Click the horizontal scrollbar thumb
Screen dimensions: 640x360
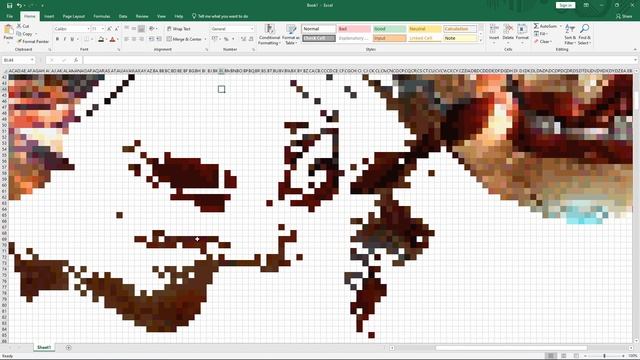511,348
